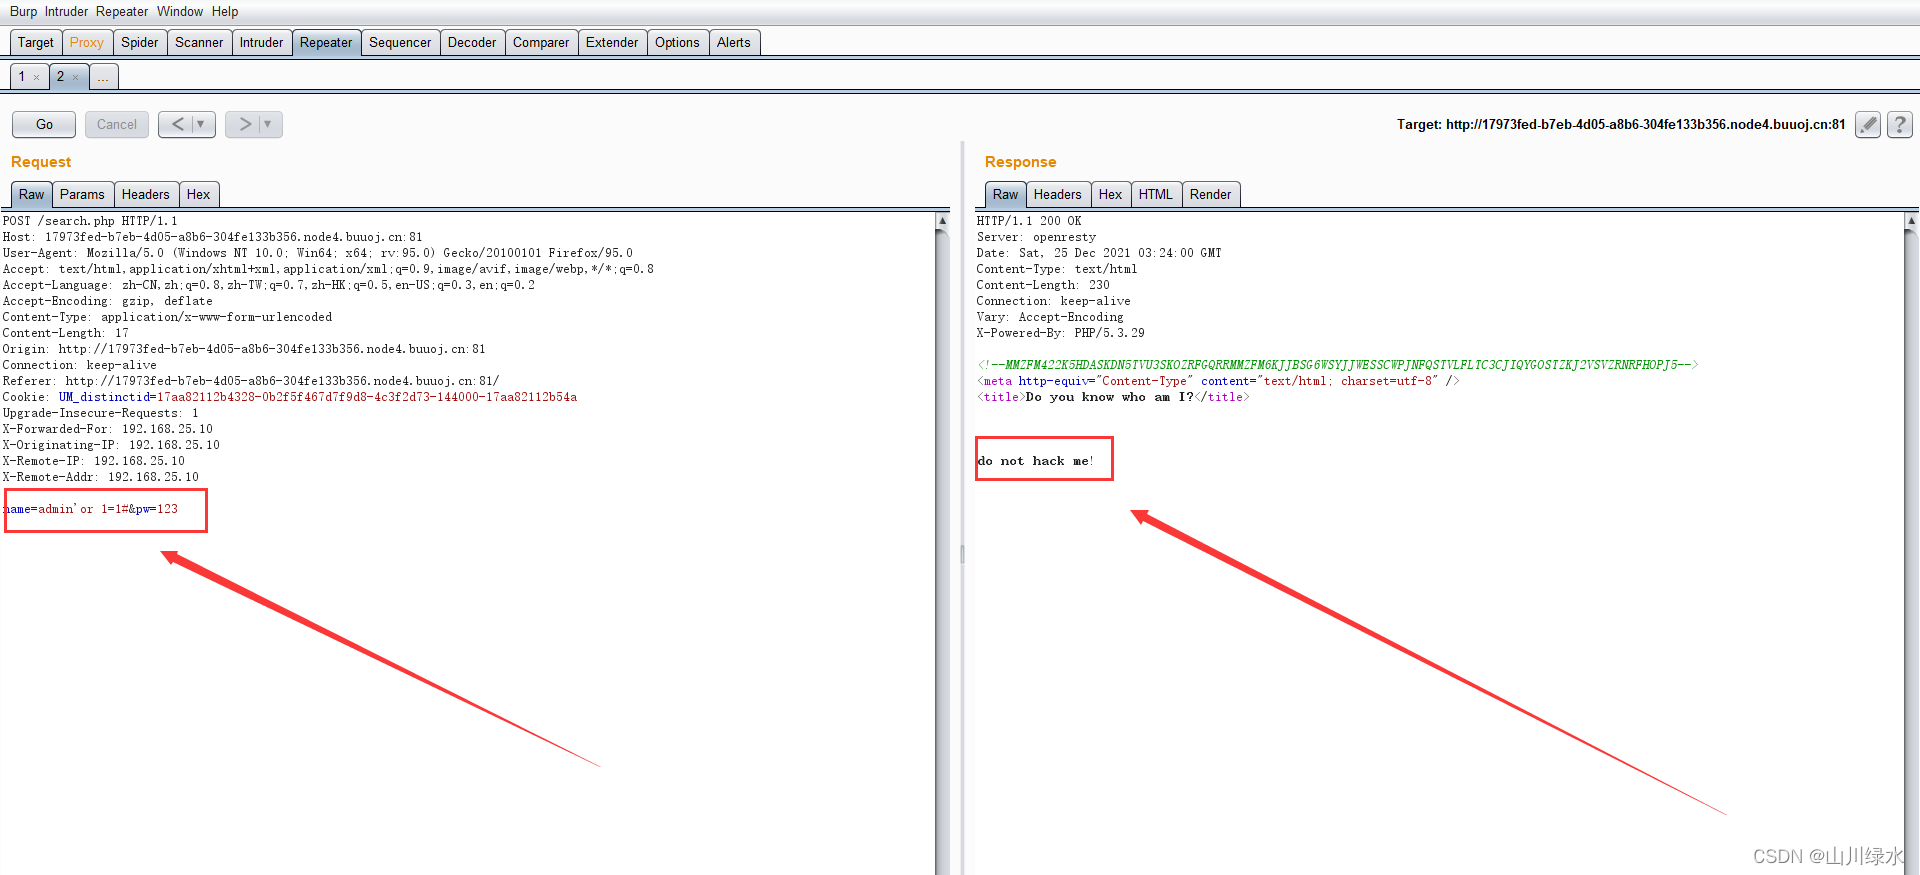
Task: Go forward to next request history
Action: coord(244,124)
